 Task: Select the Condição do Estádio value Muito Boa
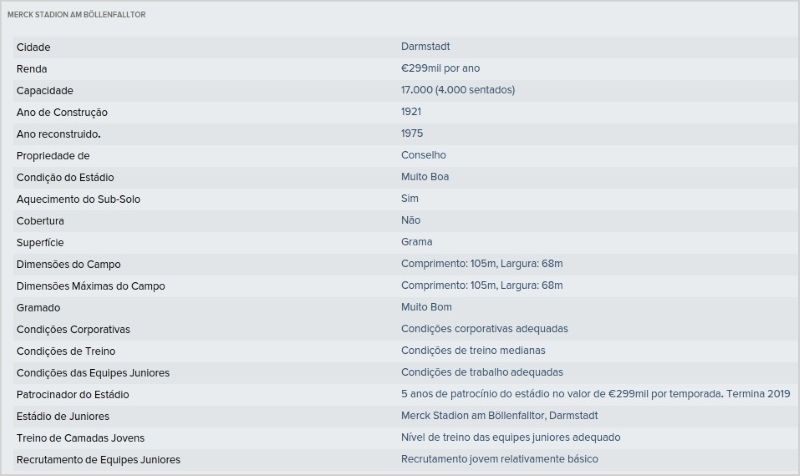click(x=425, y=177)
